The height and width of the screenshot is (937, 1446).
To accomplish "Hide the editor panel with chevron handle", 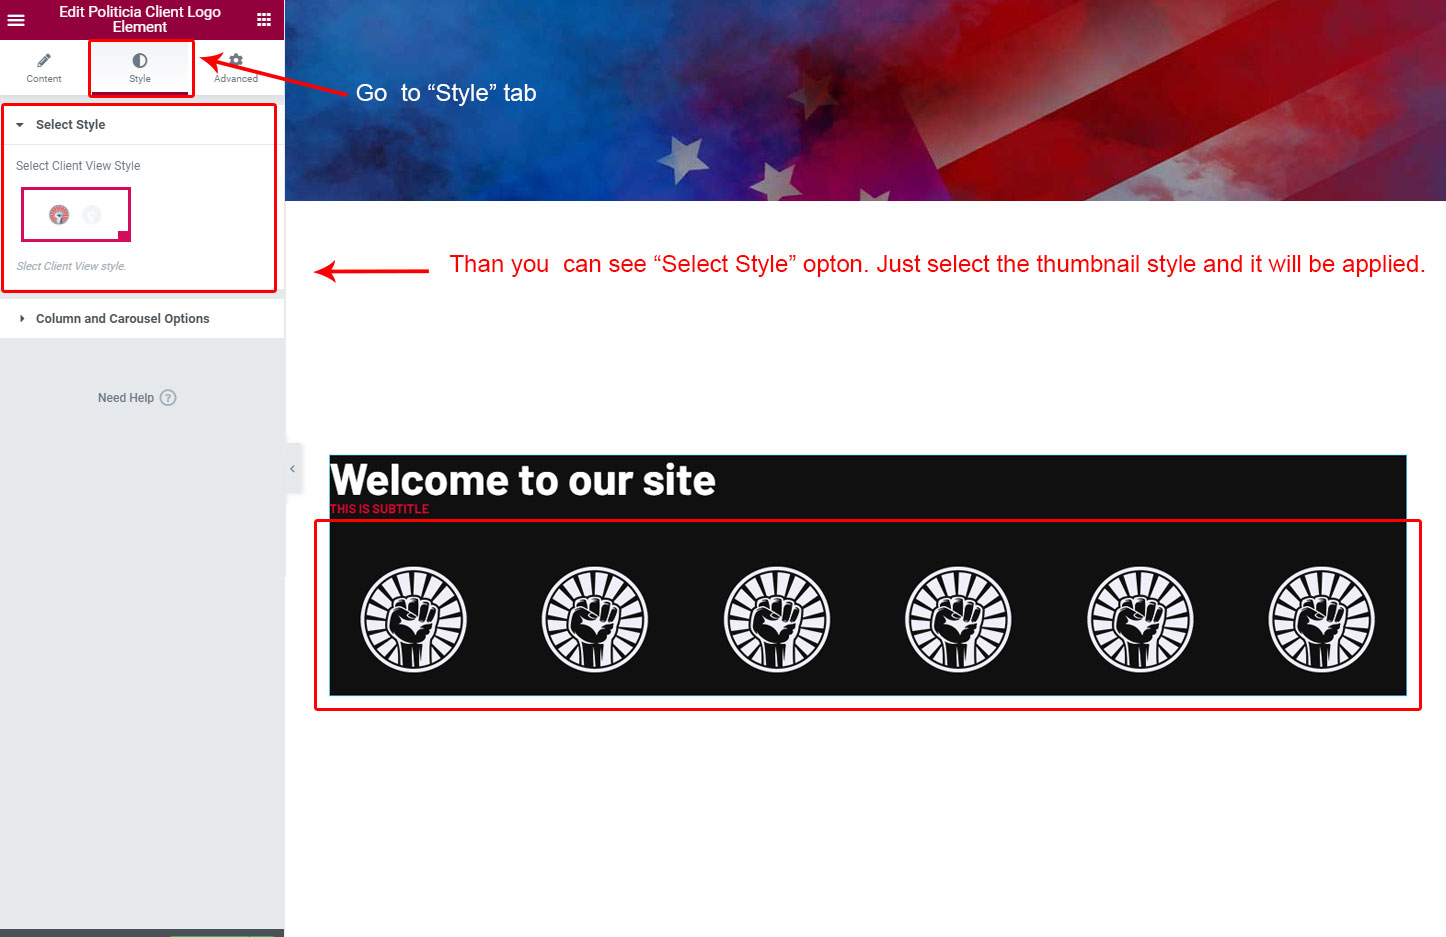I will 292,468.
